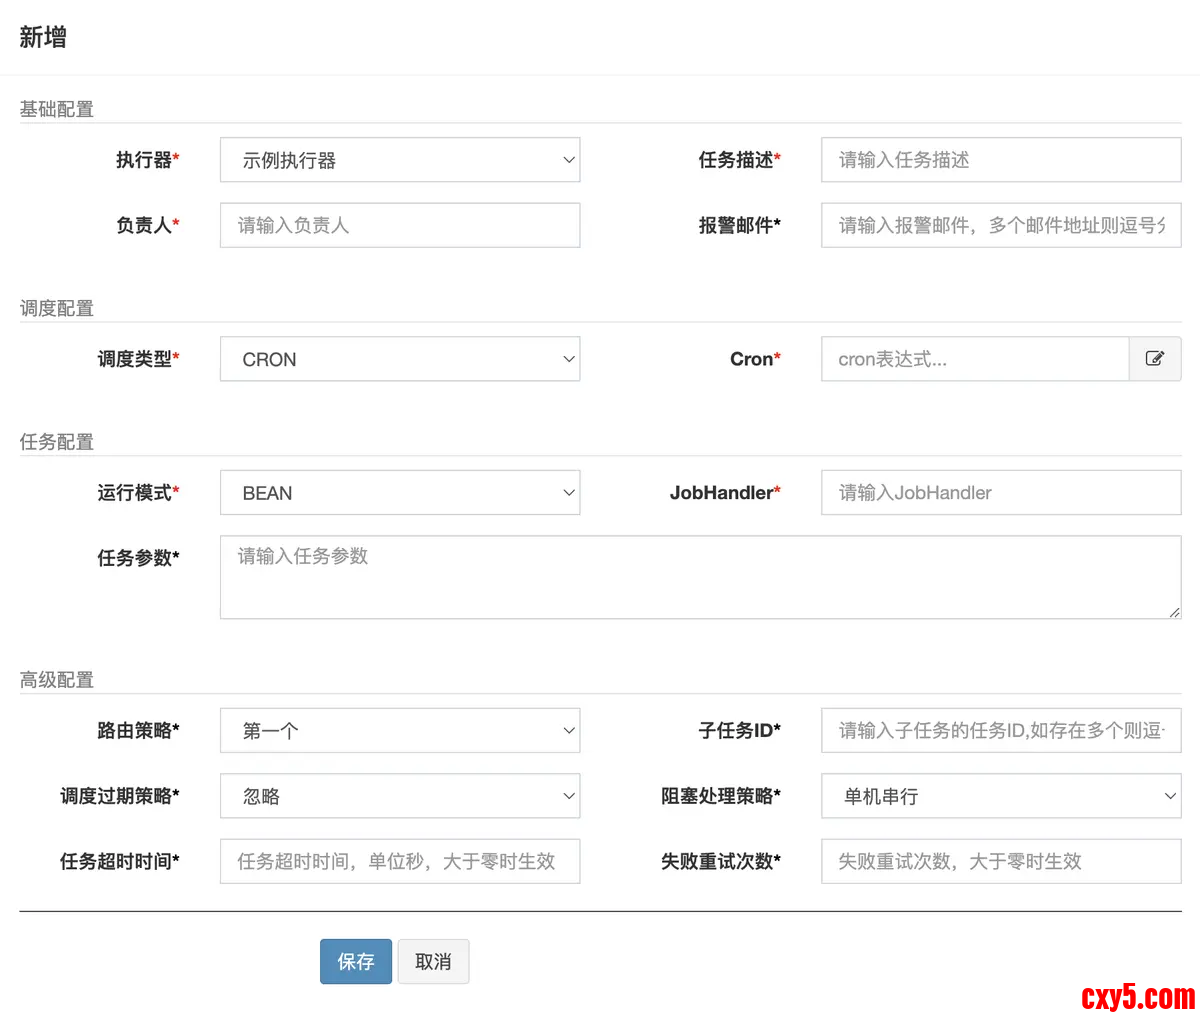
Task: Click into the 负责人 text field
Action: click(399, 225)
